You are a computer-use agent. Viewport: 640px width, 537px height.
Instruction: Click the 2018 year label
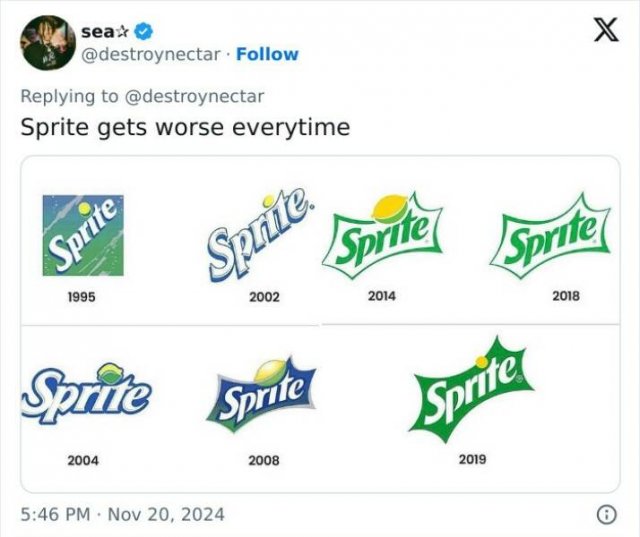564,296
